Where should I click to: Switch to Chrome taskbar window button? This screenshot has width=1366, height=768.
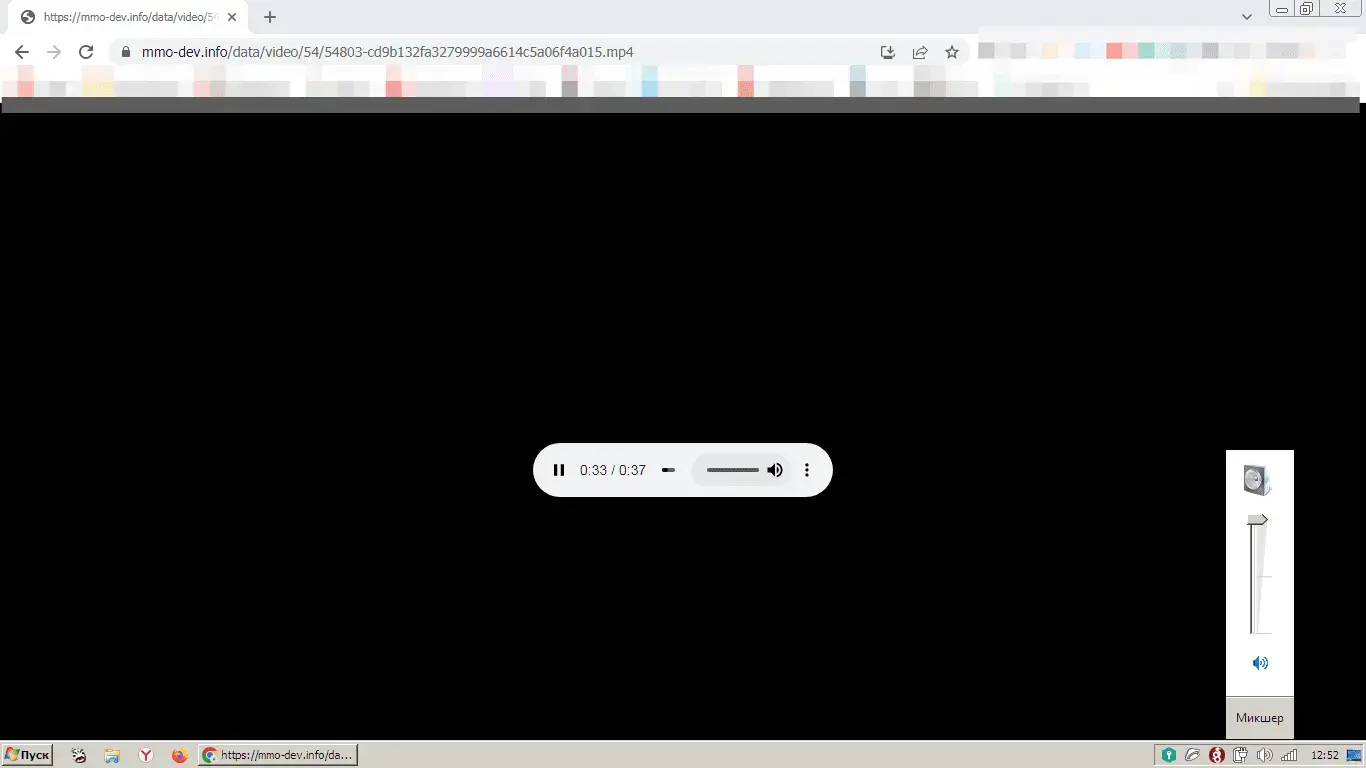[278, 755]
